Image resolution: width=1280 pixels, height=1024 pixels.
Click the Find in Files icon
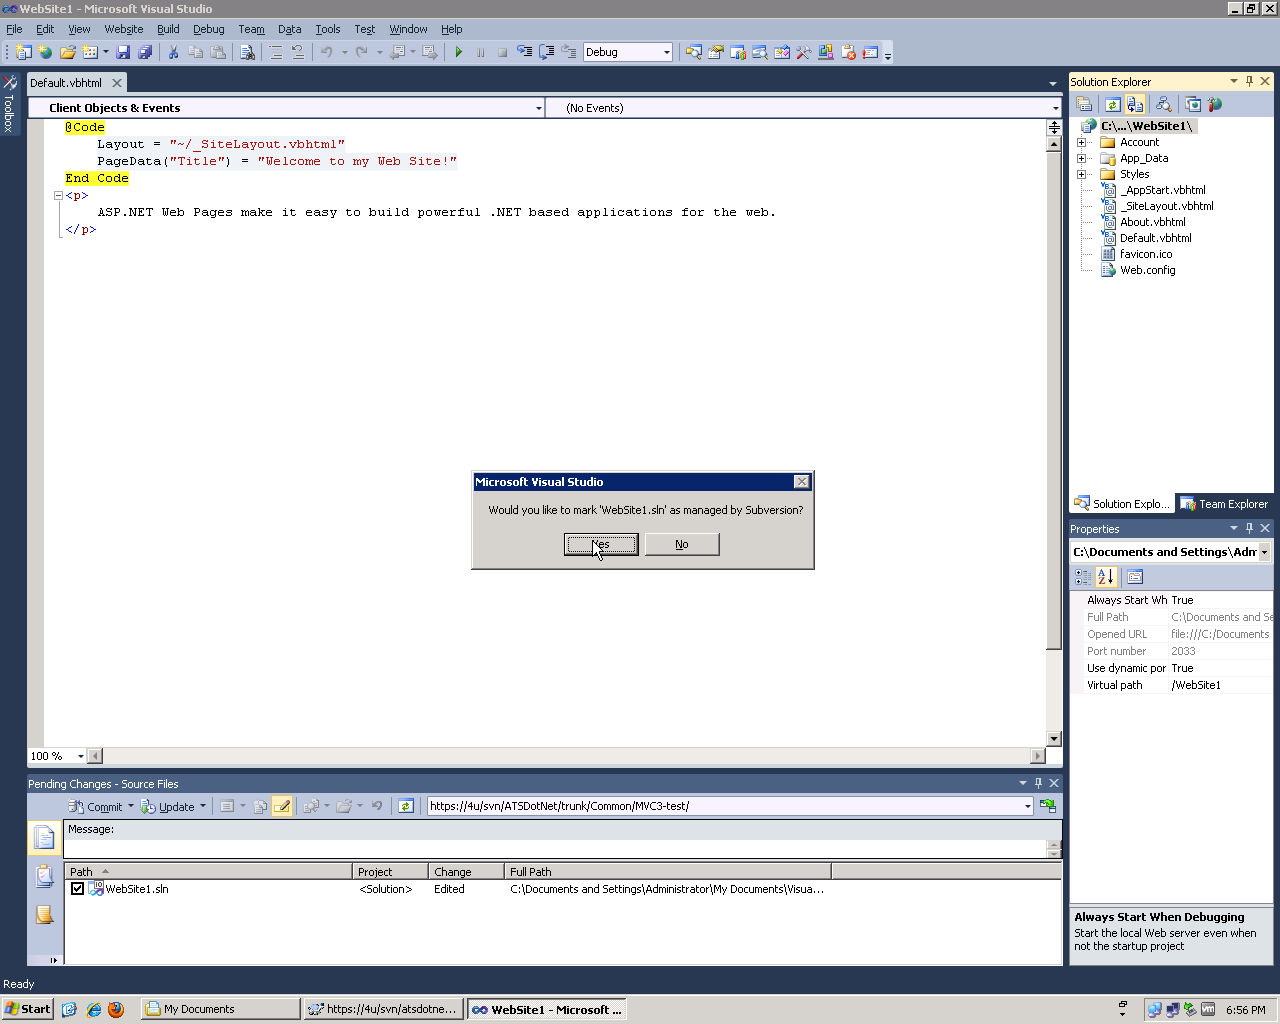pos(247,52)
